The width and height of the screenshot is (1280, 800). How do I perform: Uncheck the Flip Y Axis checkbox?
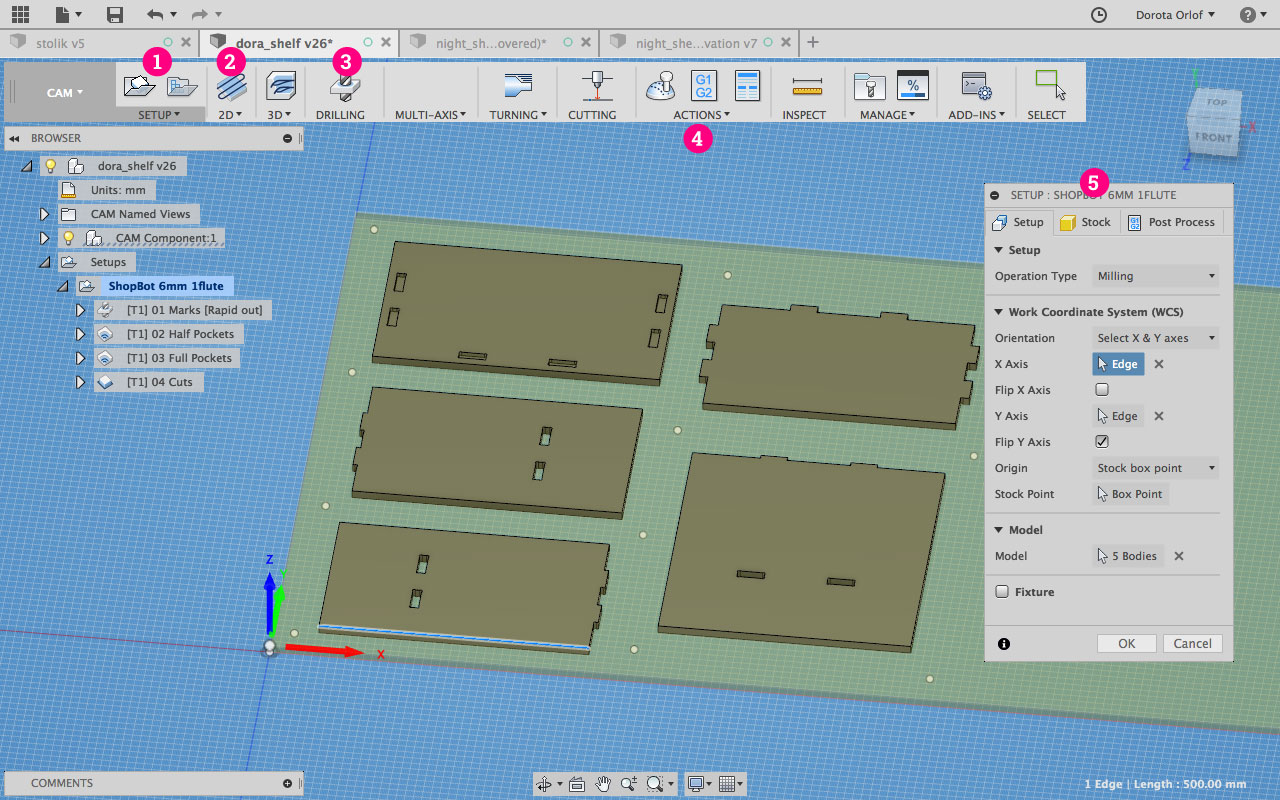click(x=1102, y=442)
